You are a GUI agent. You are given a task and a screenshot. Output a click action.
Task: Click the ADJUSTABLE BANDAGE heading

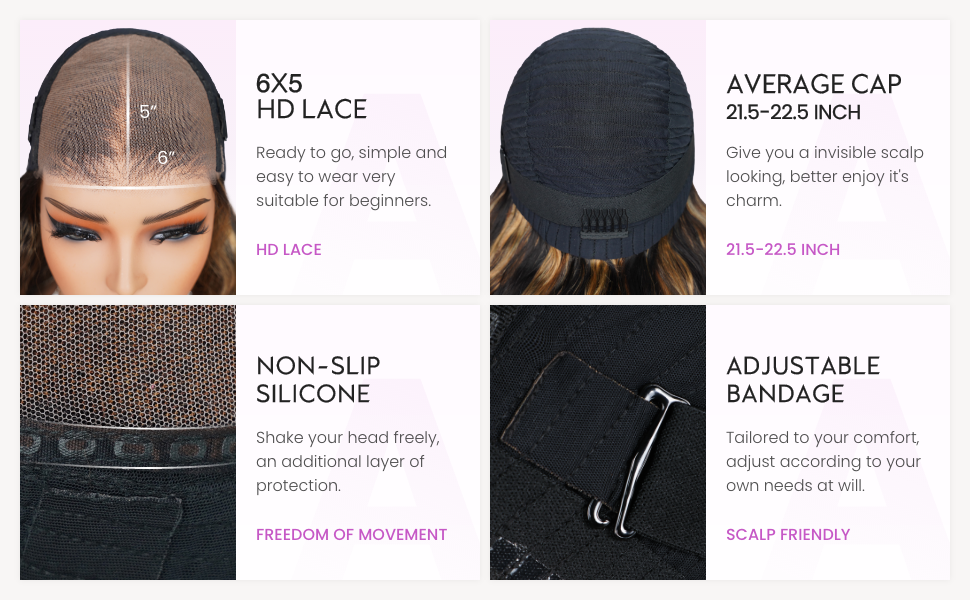coord(802,379)
